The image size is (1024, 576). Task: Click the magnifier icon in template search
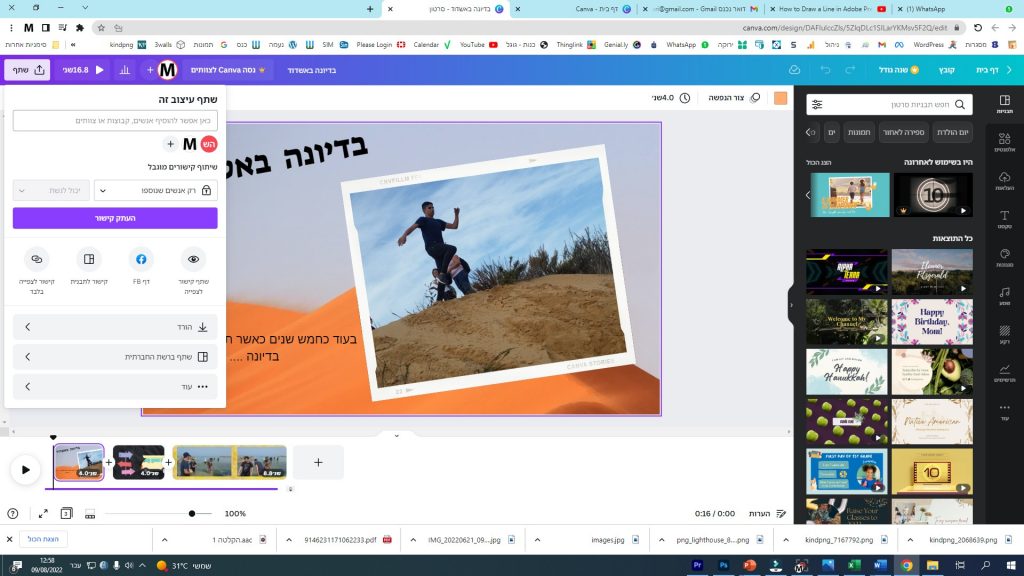tap(960, 104)
